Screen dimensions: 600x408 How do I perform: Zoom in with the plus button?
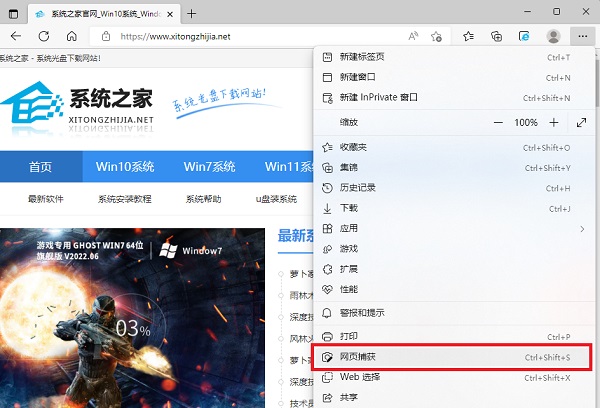[554, 122]
